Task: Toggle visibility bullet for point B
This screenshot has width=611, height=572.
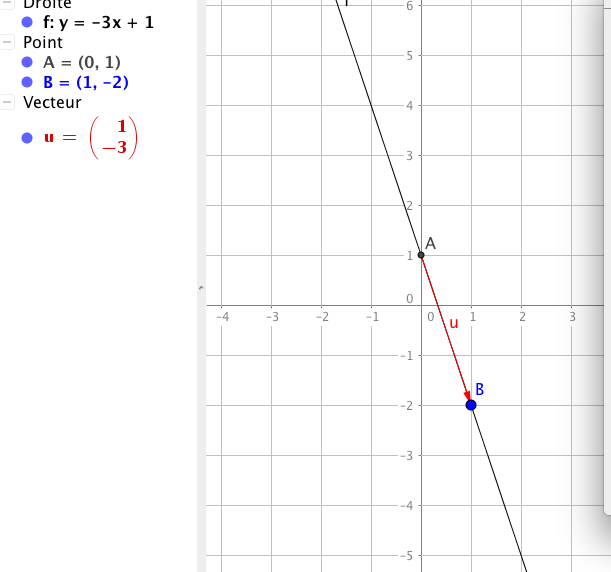Action: coord(27,82)
